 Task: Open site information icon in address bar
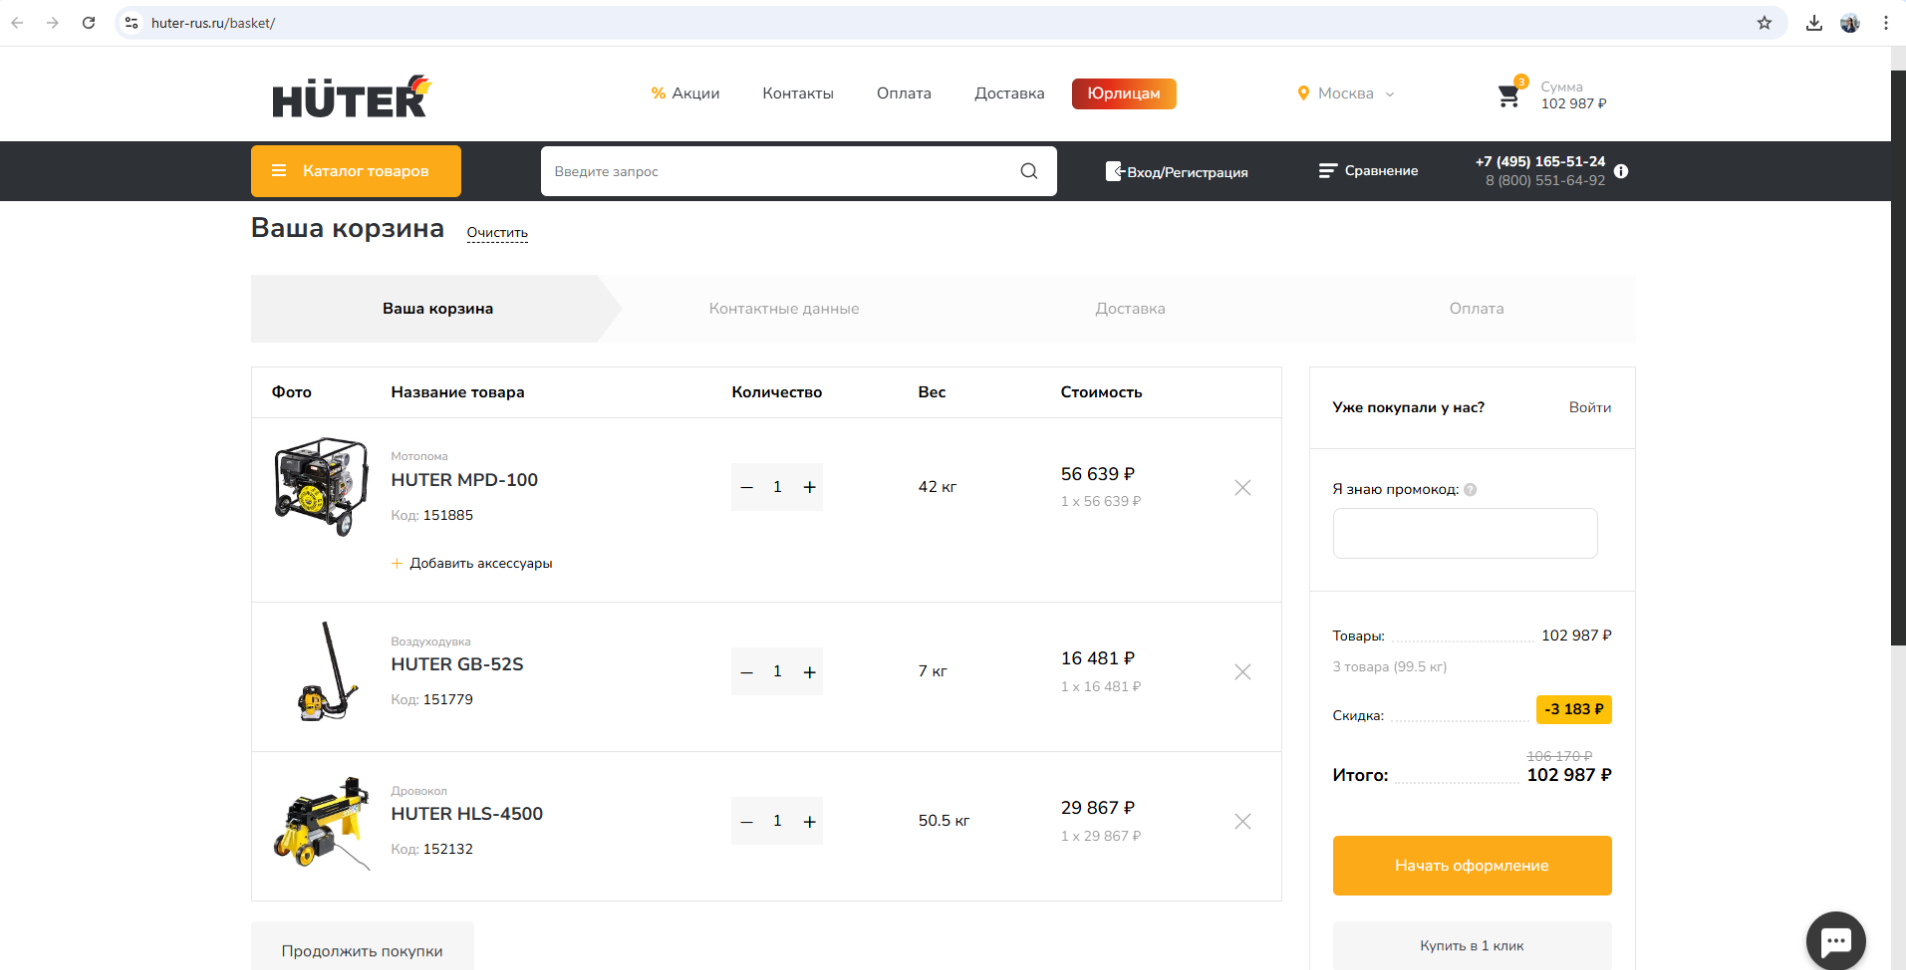click(x=131, y=22)
